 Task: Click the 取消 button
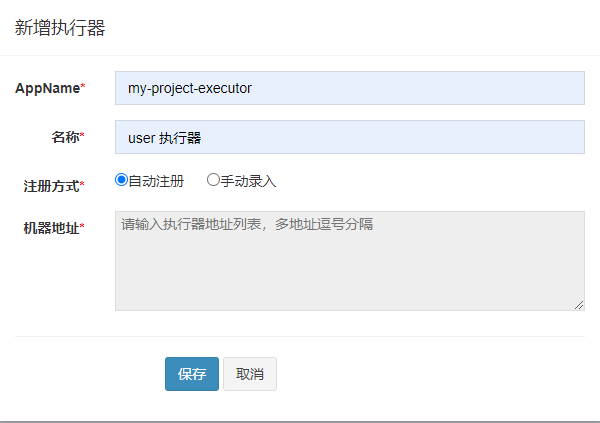250,374
